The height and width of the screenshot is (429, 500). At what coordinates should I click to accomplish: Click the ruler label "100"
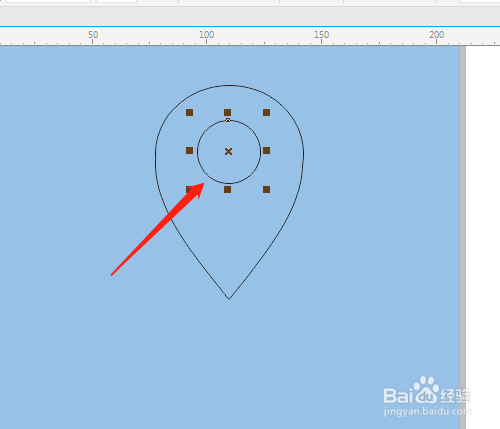tap(206, 35)
